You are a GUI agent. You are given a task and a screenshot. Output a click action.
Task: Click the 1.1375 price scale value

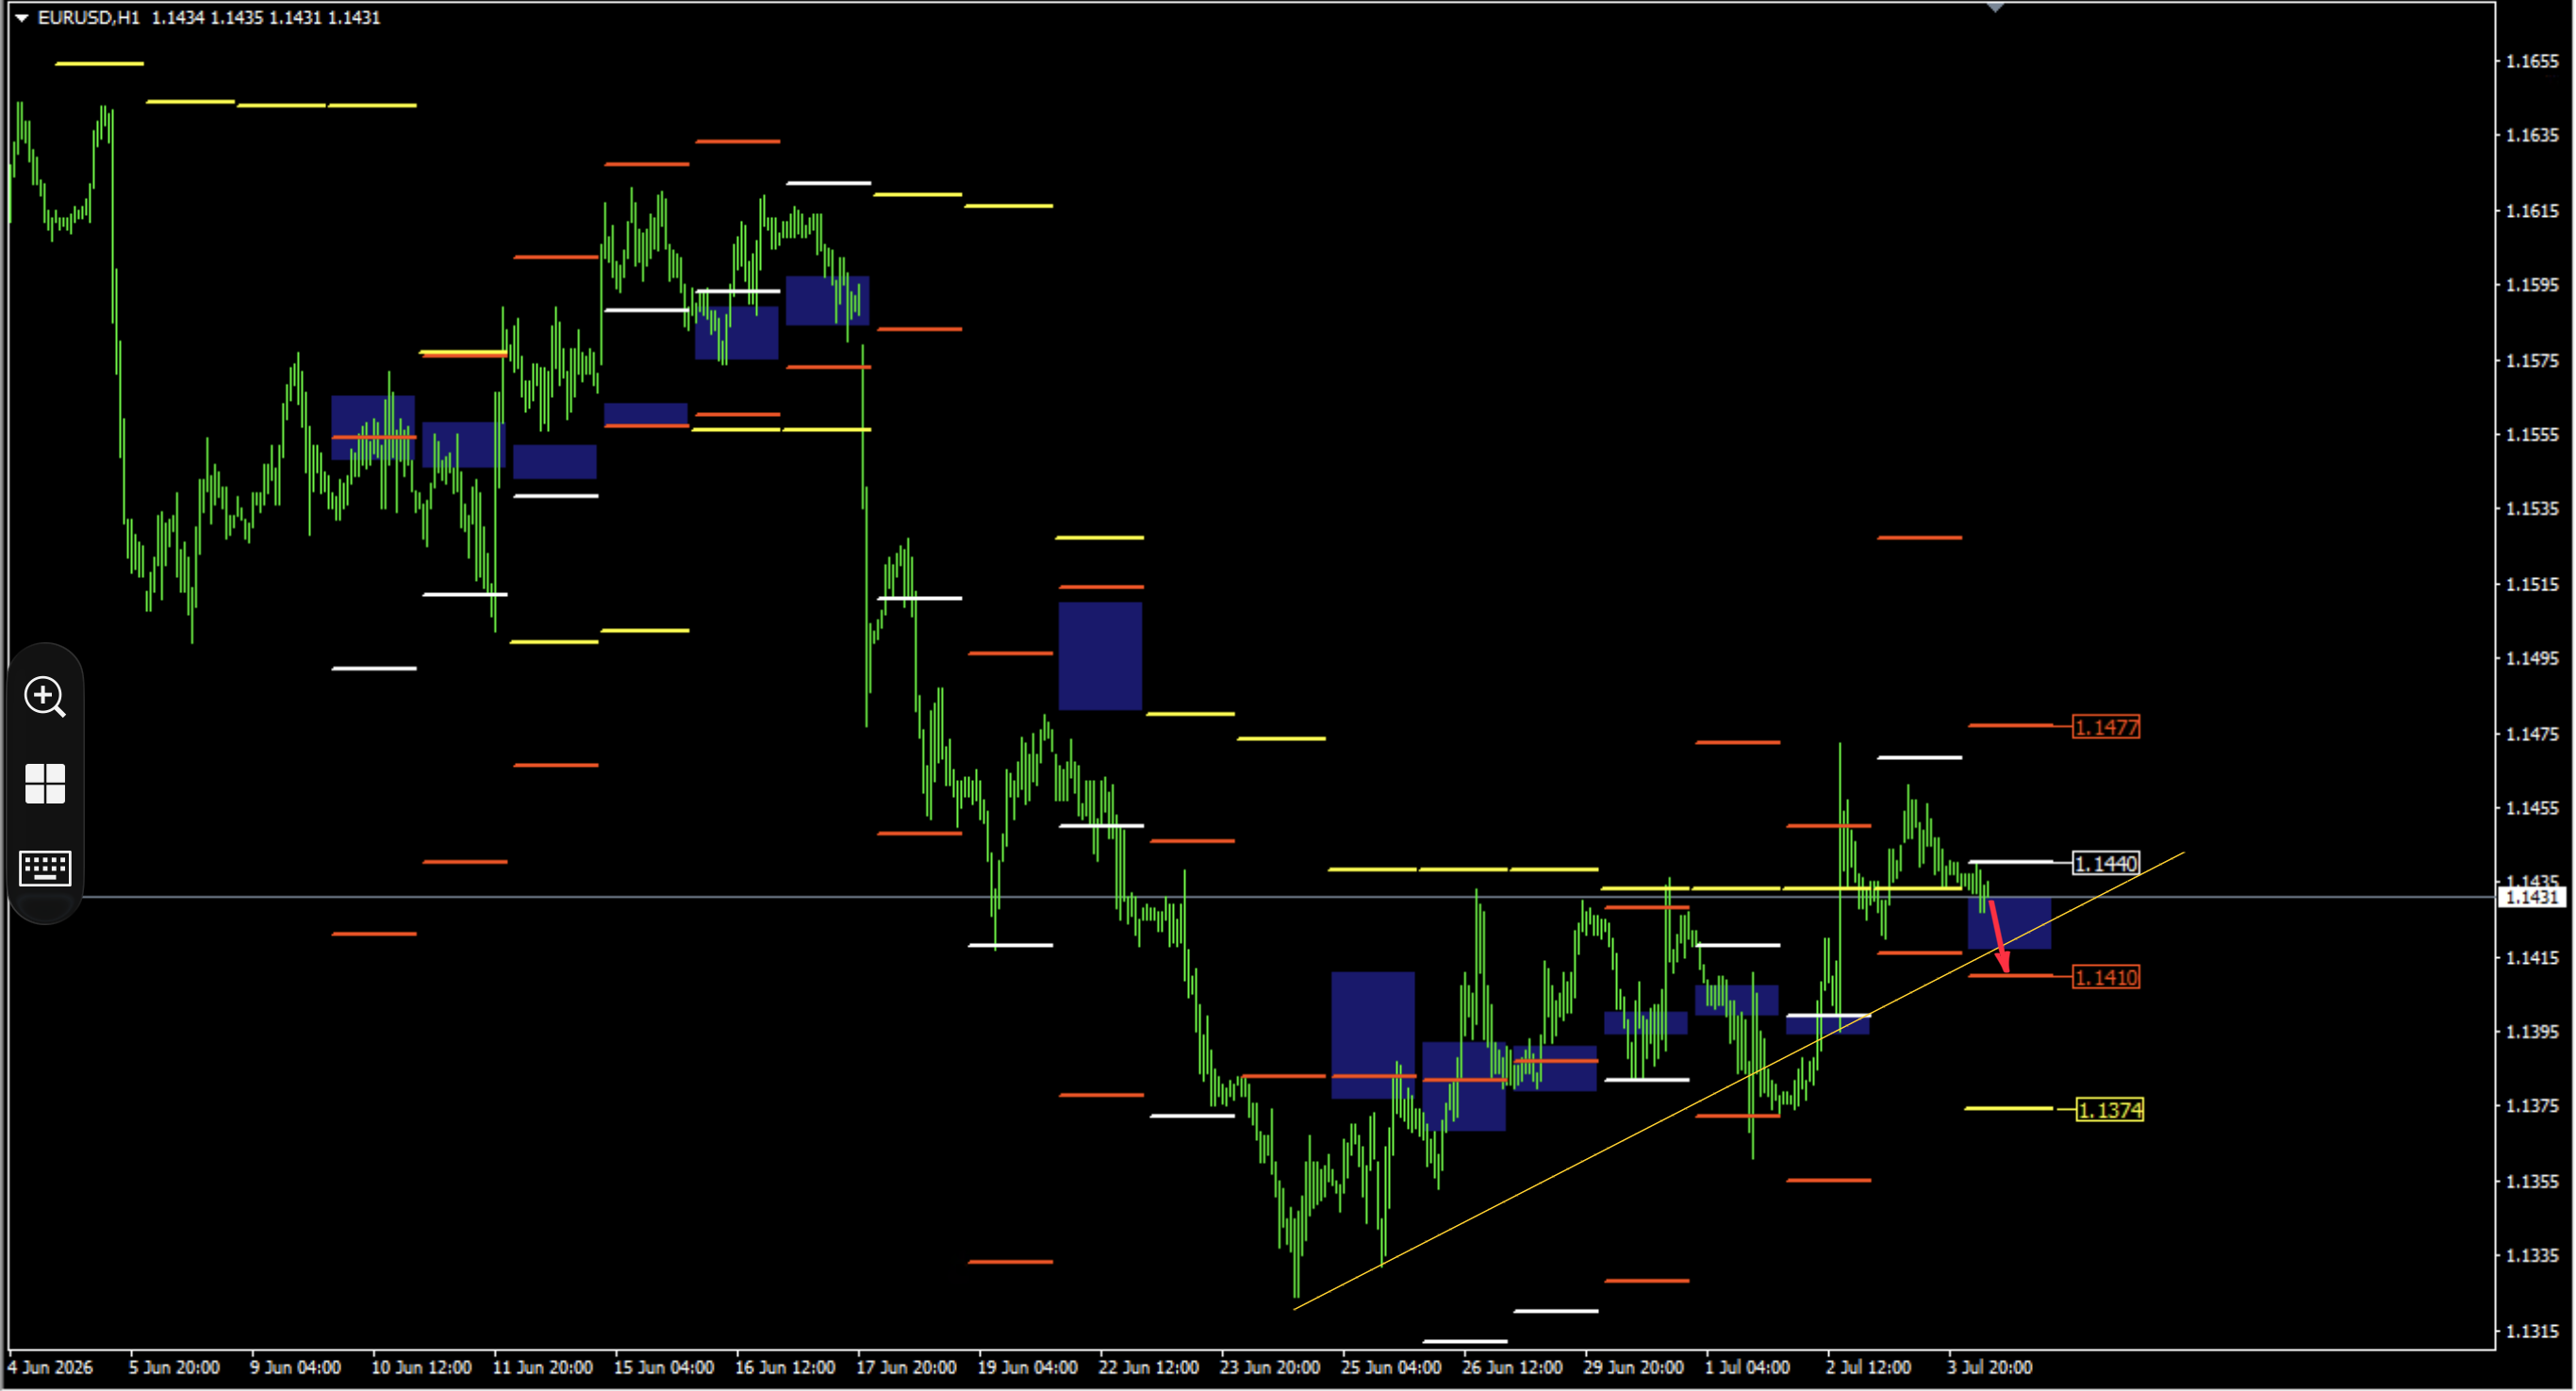[2532, 1106]
